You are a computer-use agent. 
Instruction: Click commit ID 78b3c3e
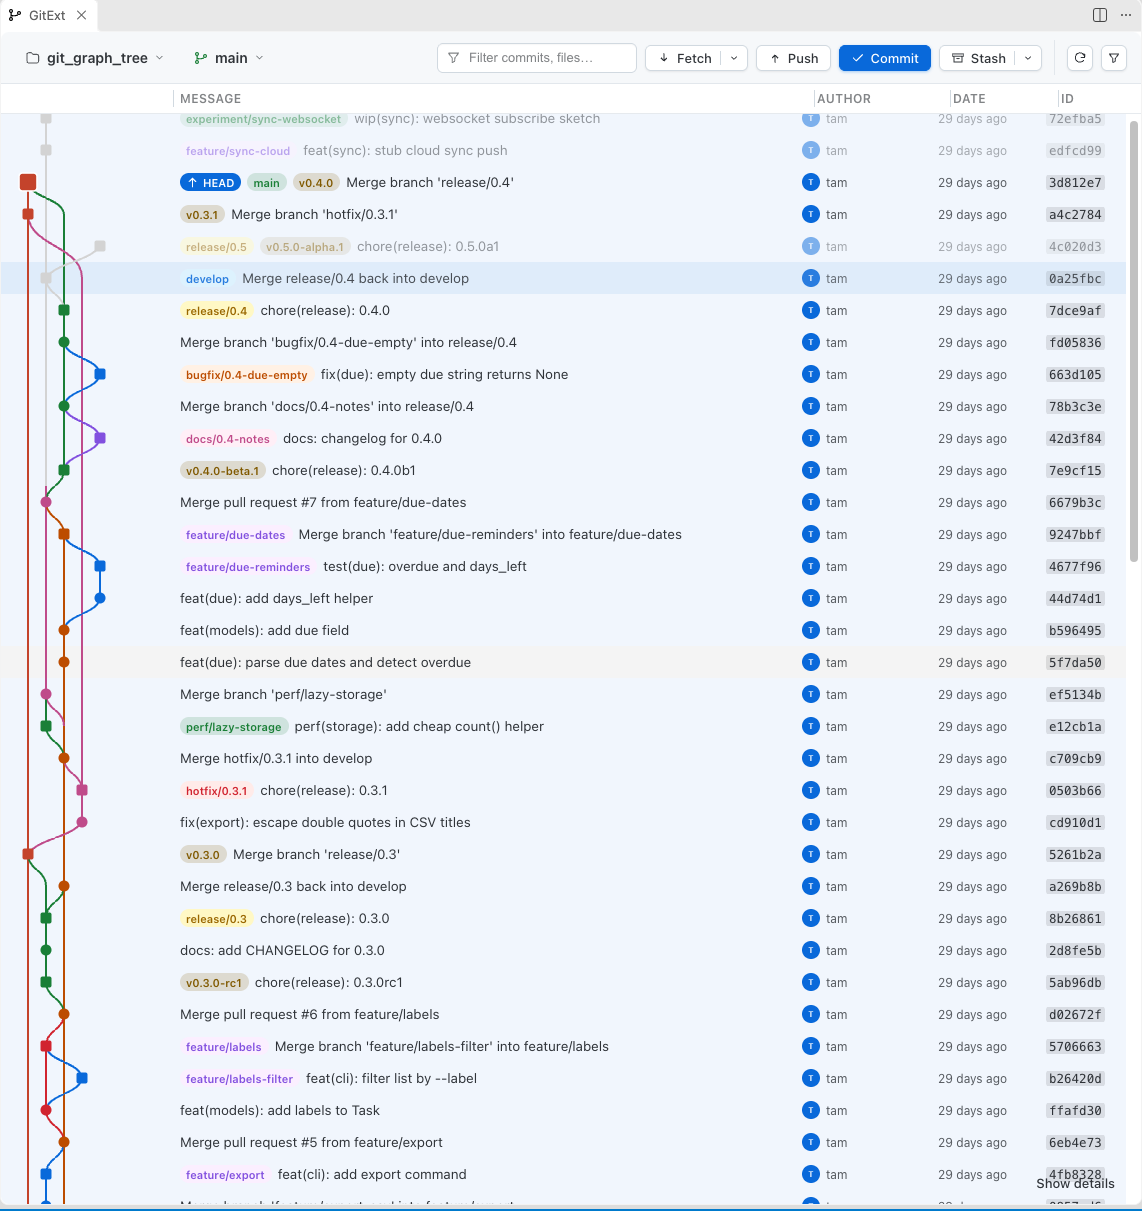(1075, 407)
